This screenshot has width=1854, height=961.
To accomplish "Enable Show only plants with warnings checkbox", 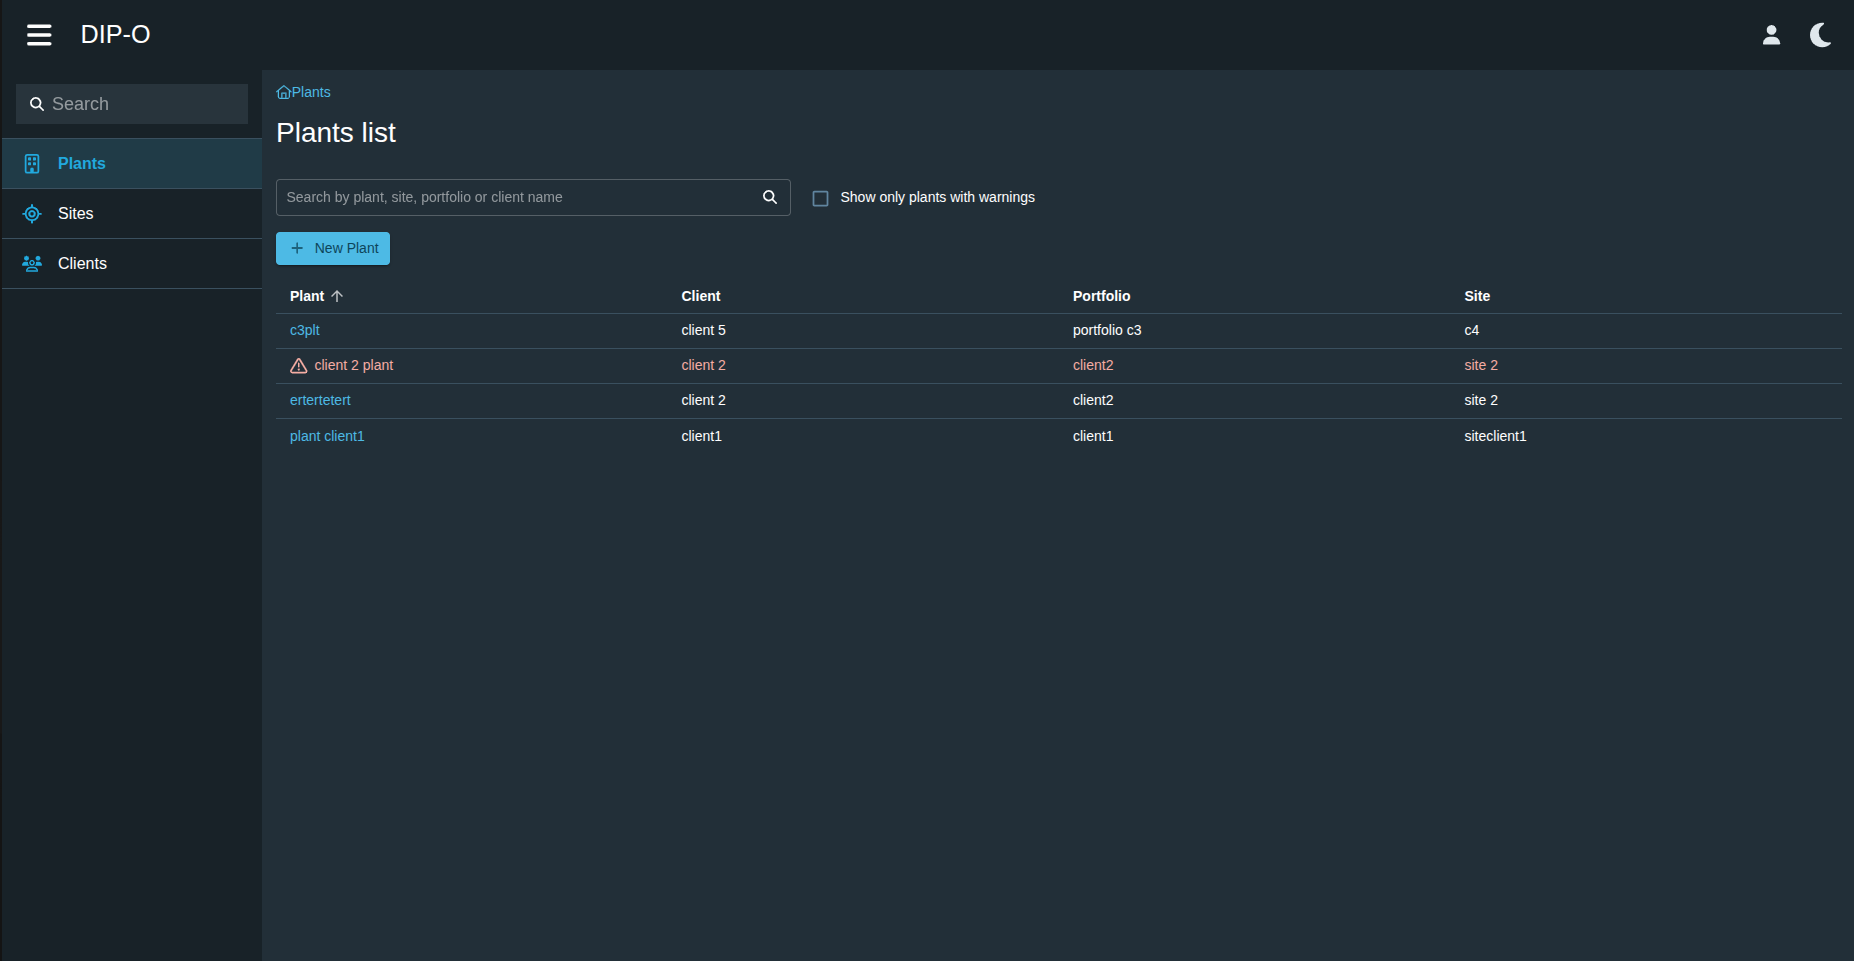I will point(821,198).
